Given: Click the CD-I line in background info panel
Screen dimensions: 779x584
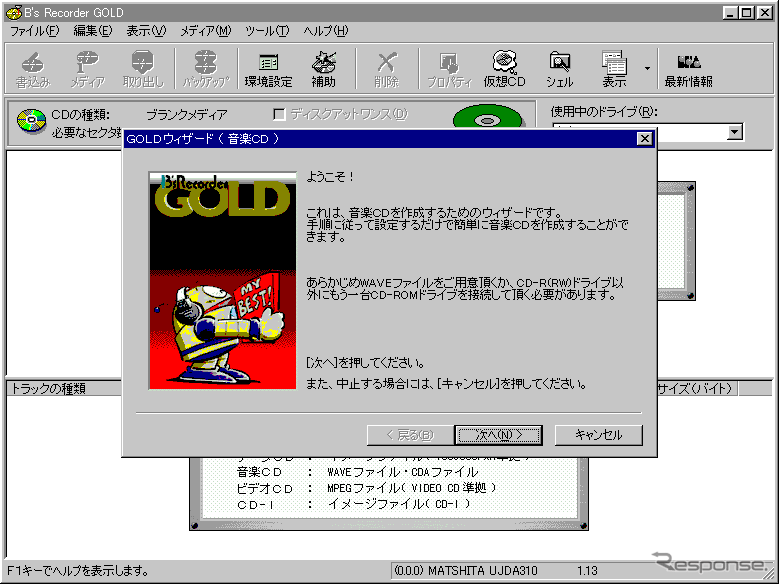Looking at the screenshot, I should point(354,504).
